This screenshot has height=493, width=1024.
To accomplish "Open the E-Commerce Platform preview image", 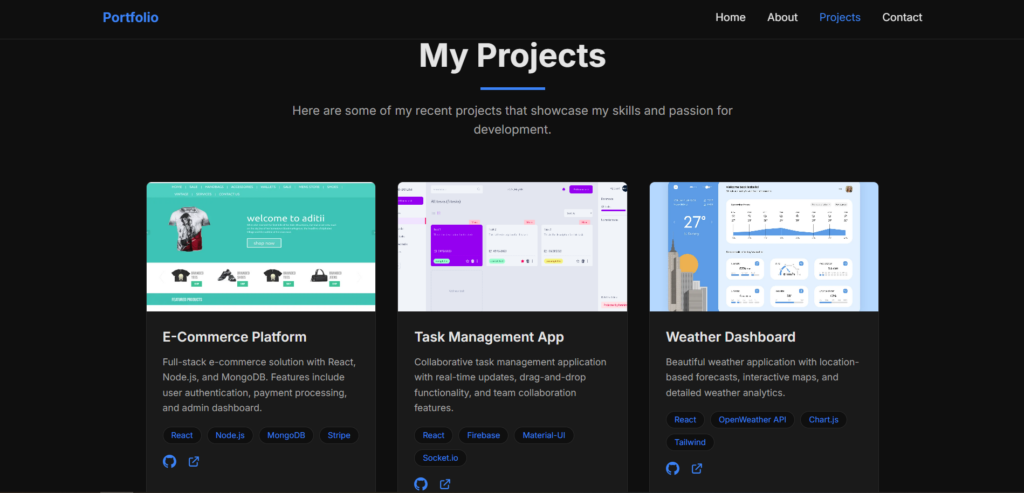I will pos(261,247).
